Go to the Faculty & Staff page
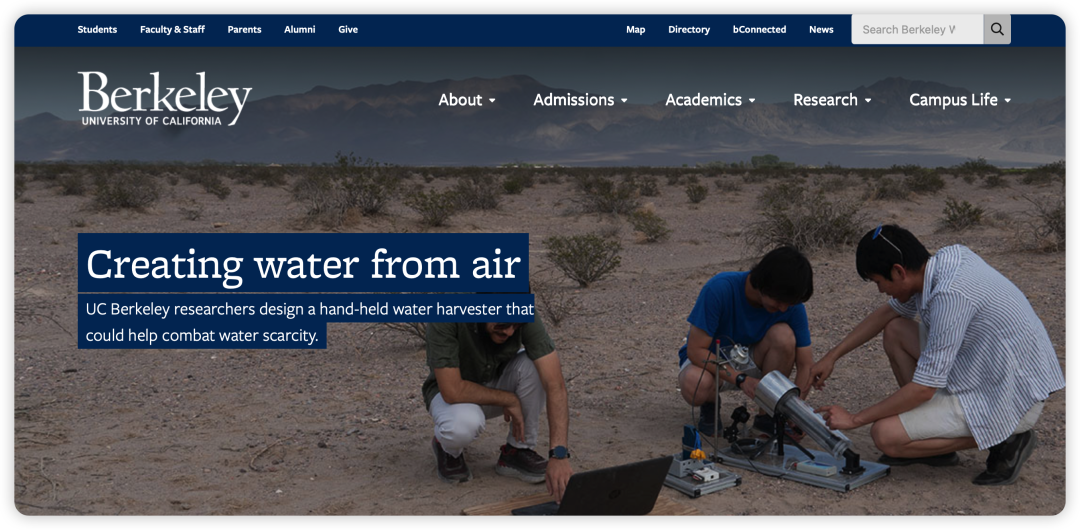Screen dimensions: 1080x530 (172, 30)
